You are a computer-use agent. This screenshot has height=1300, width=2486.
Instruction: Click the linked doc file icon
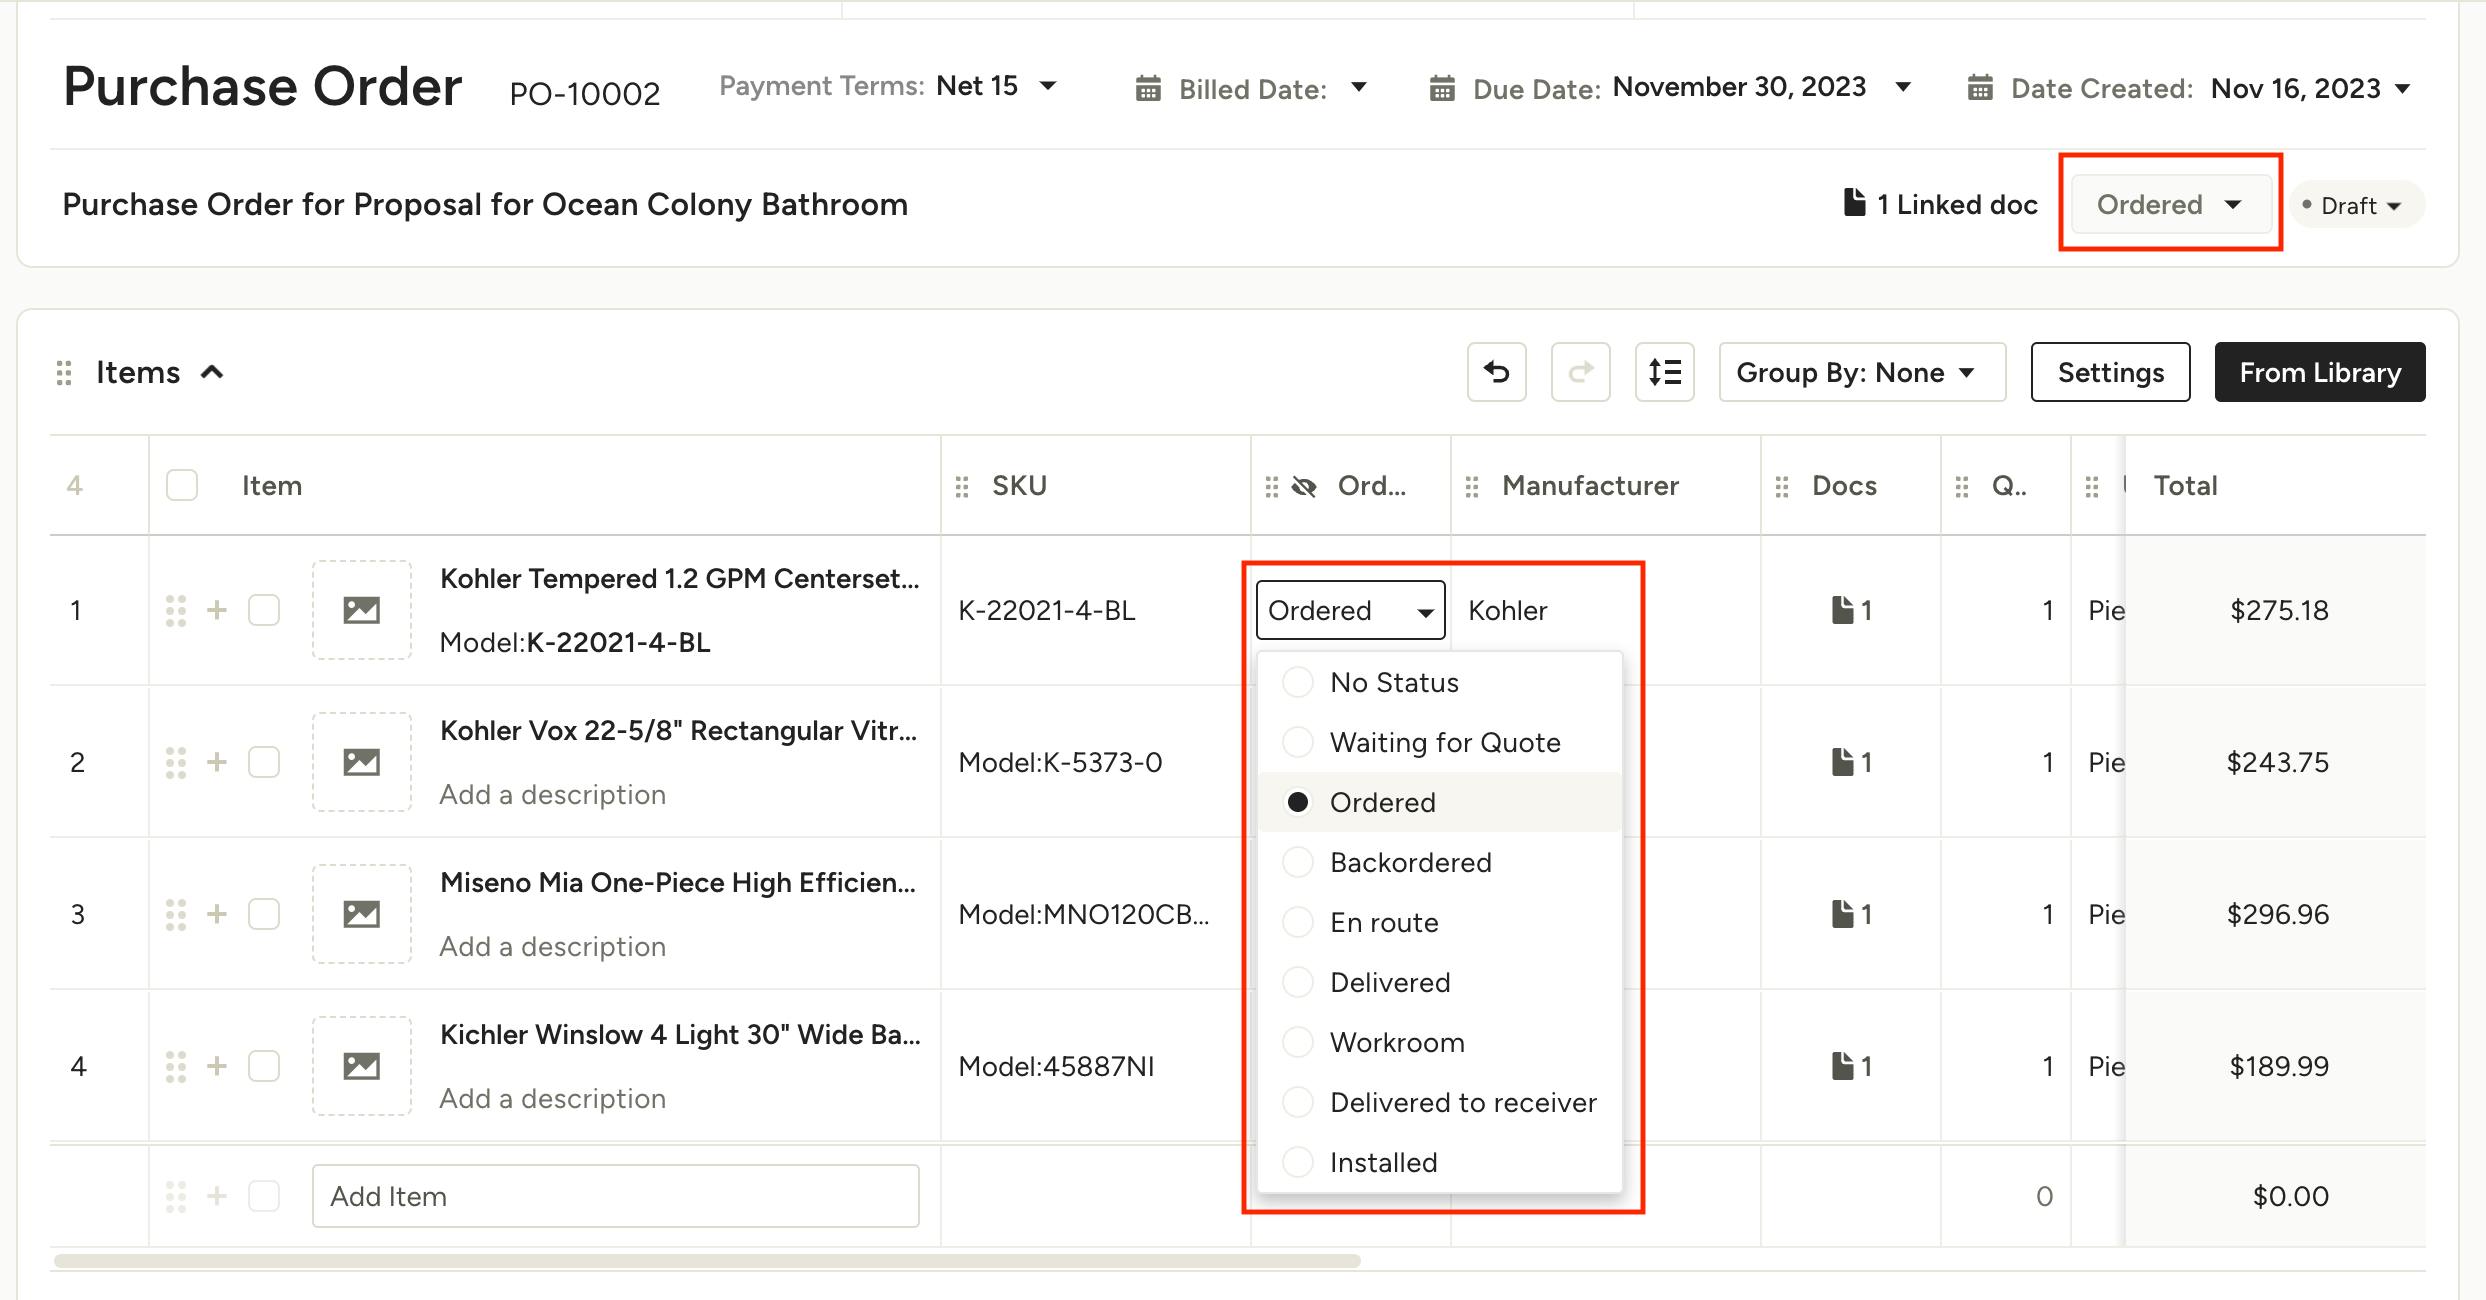(1854, 203)
